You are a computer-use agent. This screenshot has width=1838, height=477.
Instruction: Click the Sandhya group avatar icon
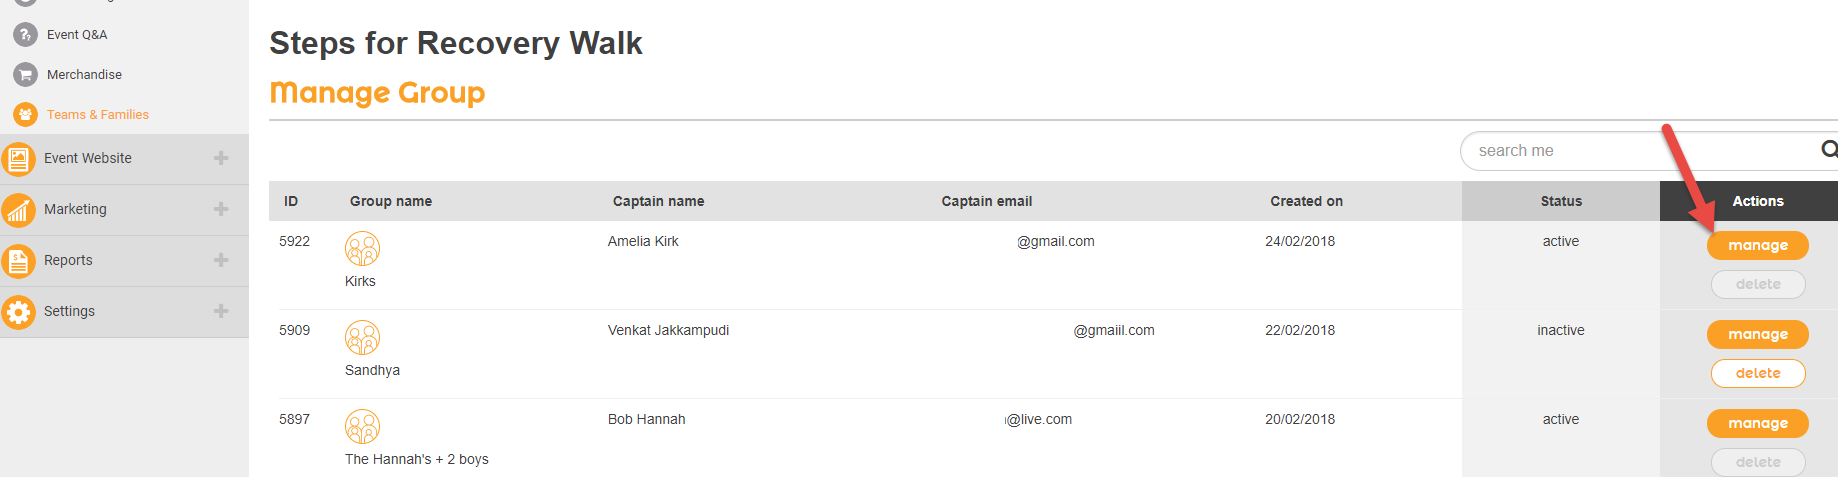click(362, 337)
